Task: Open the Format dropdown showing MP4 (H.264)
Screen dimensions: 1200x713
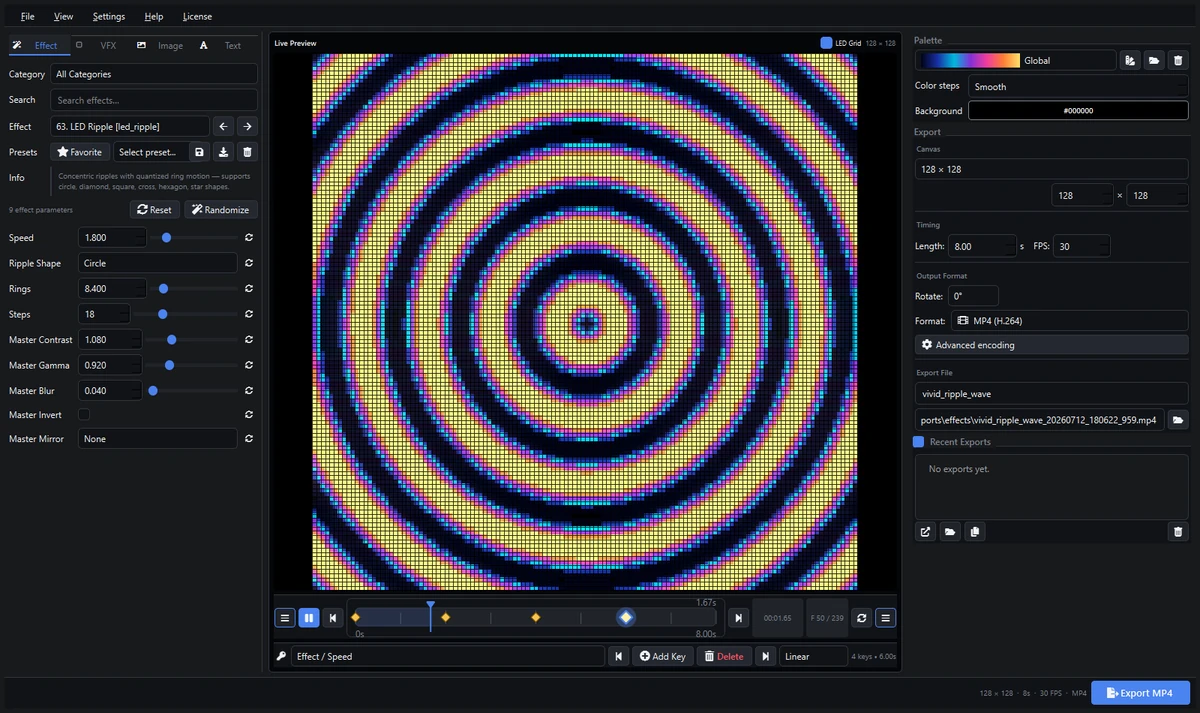Action: point(1070,321)
